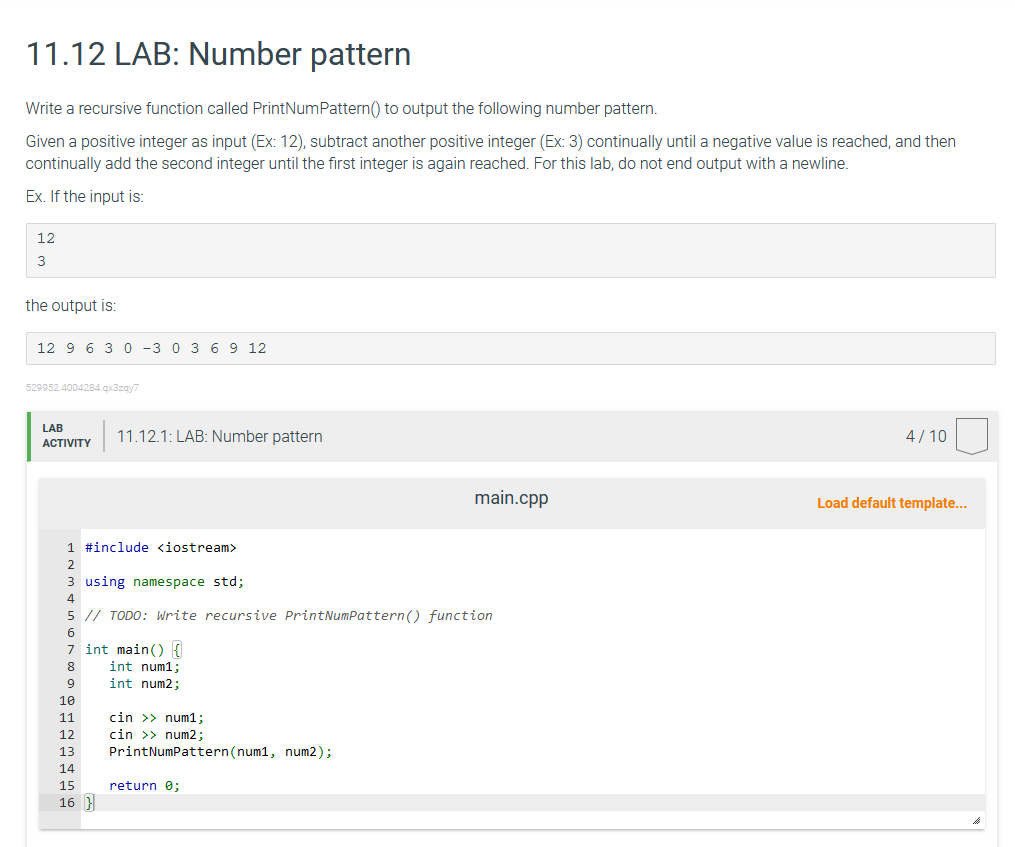This screenshot has height=847, width=1015.
Task: Click the bookmark flag icon beside 4 / 10
Action: click(x=971, y=436)
